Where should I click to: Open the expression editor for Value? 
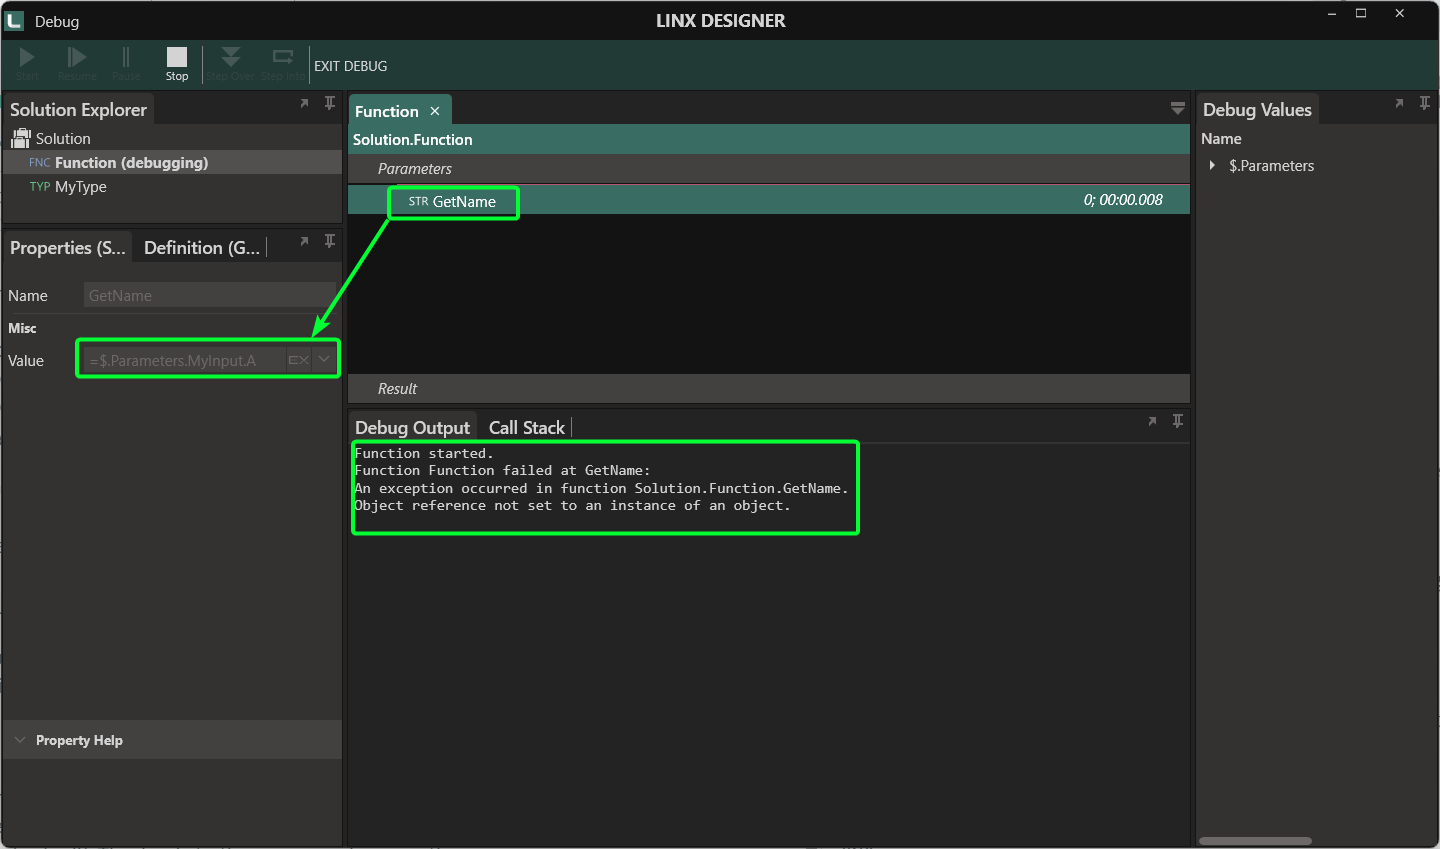298,360
